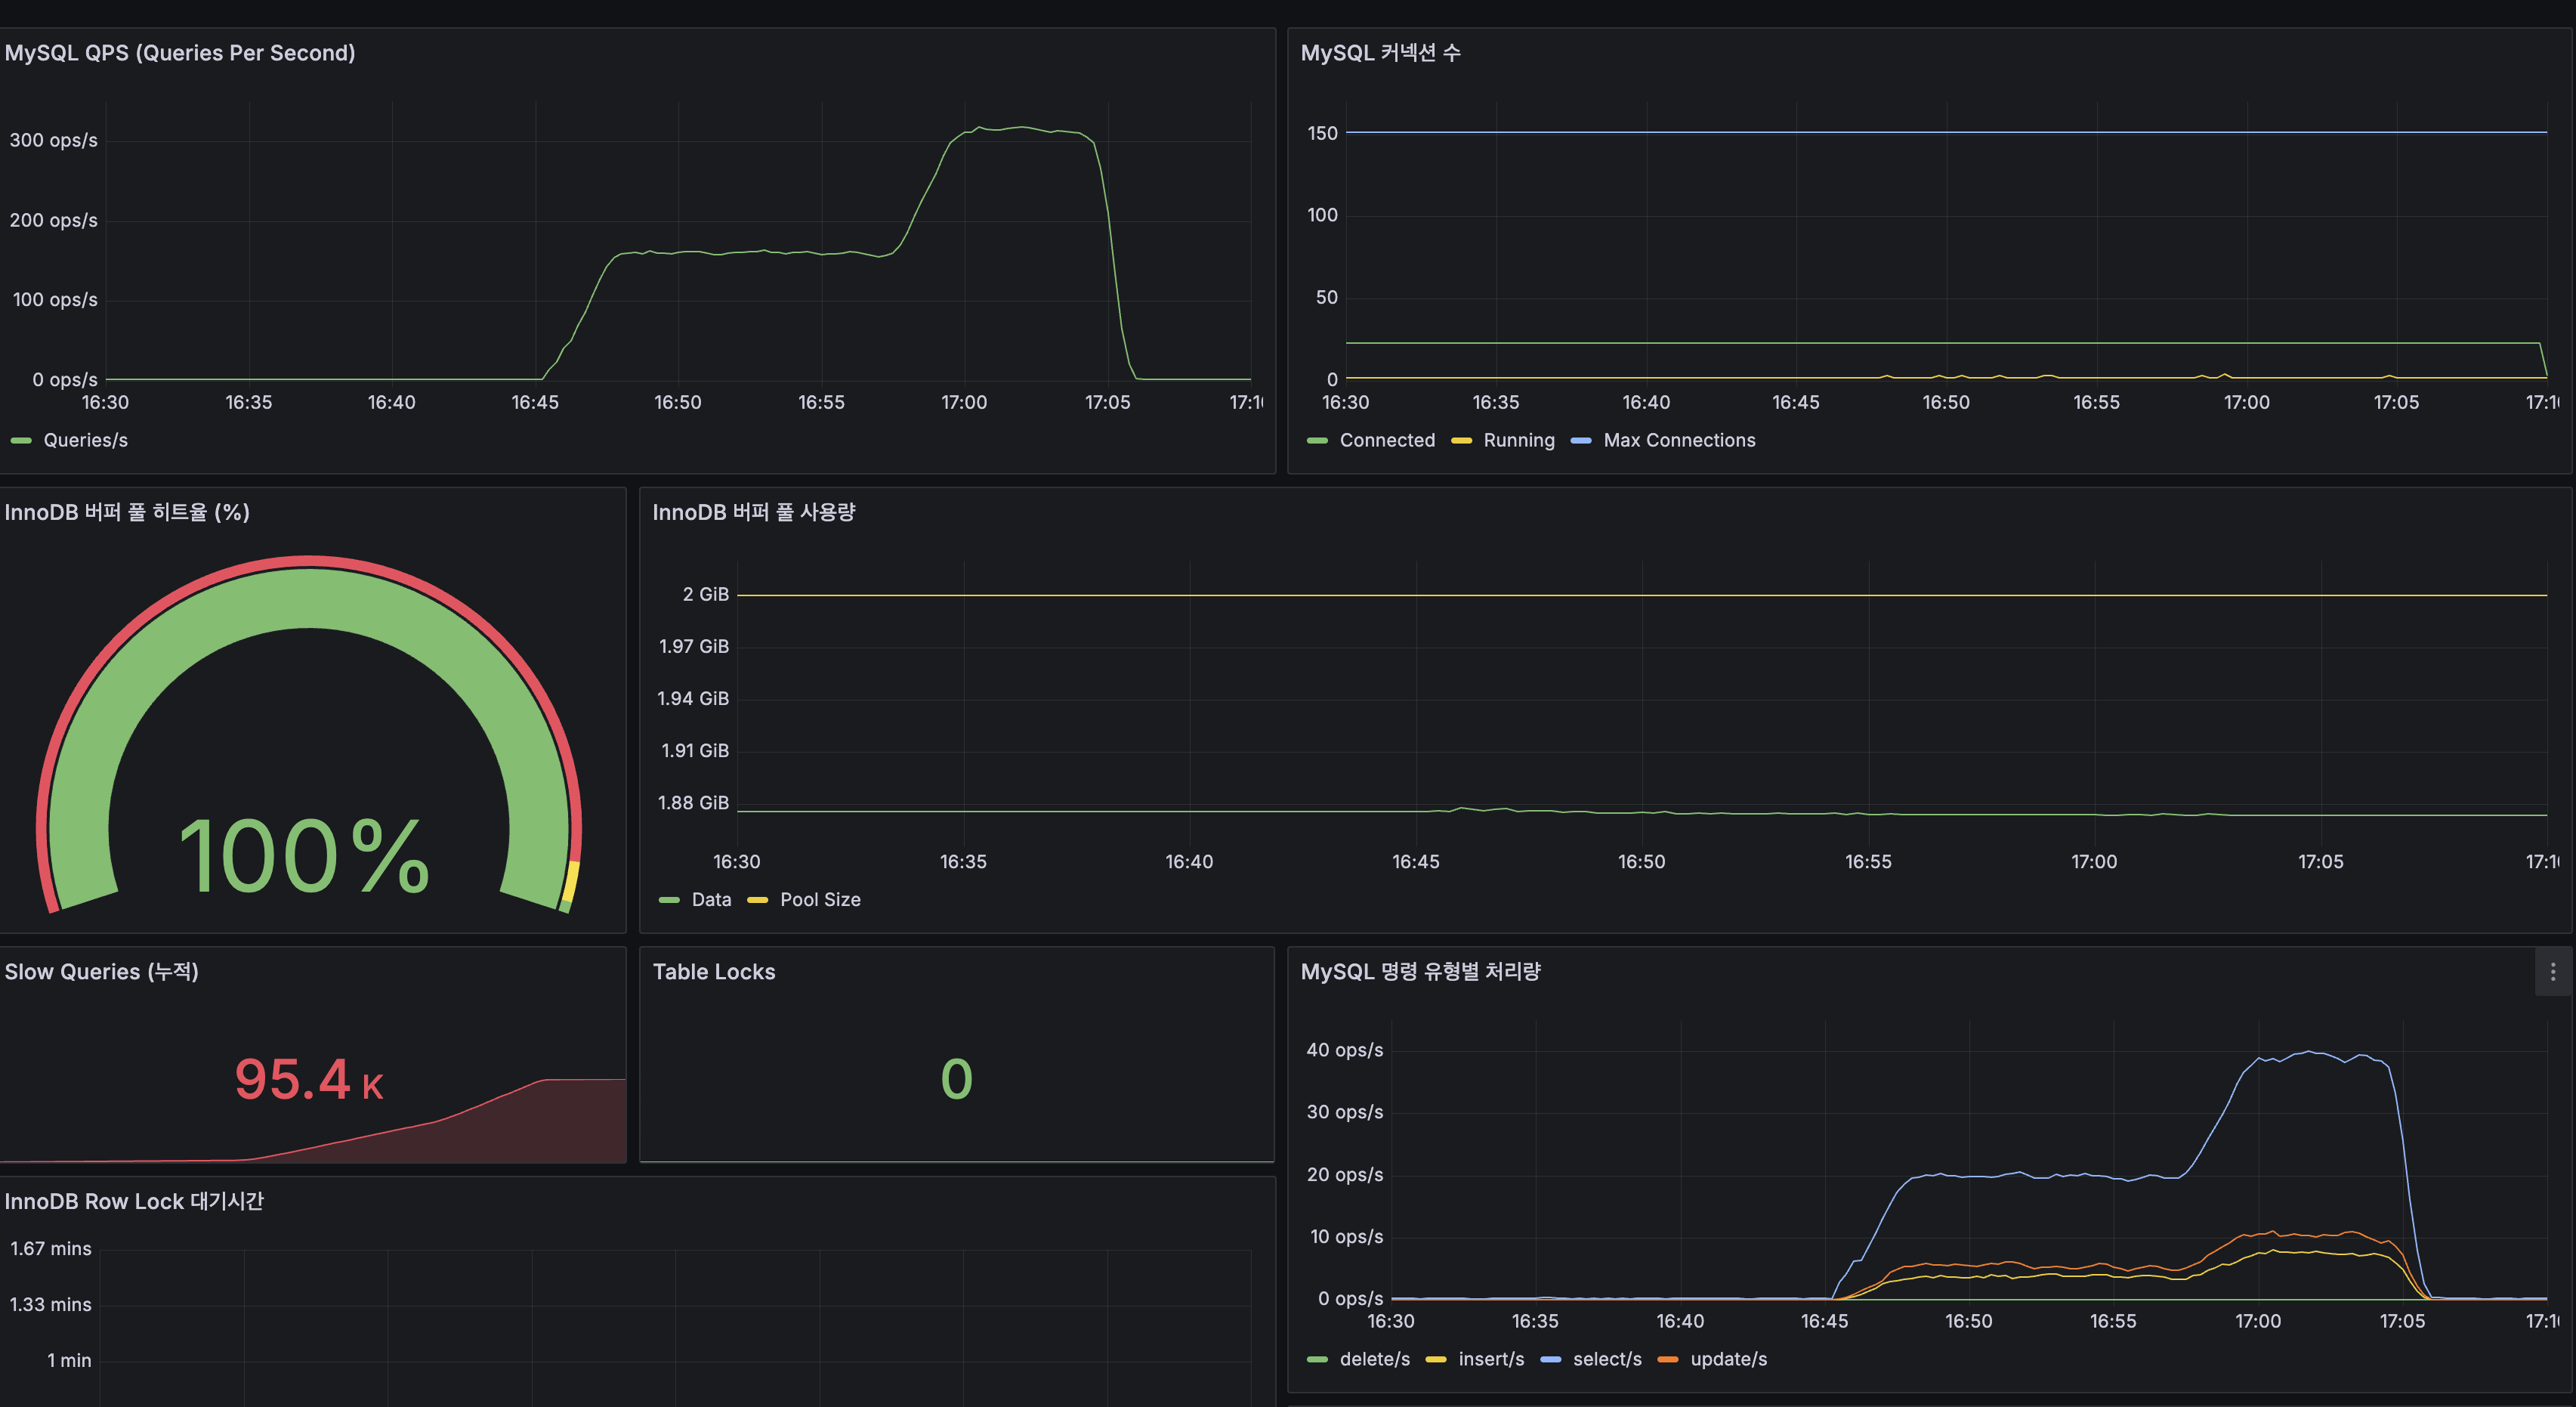The height and width of the screenshot is (1407, 2576).
Task: Open the Table Locks panel menu
Action: tap(713, 971)
